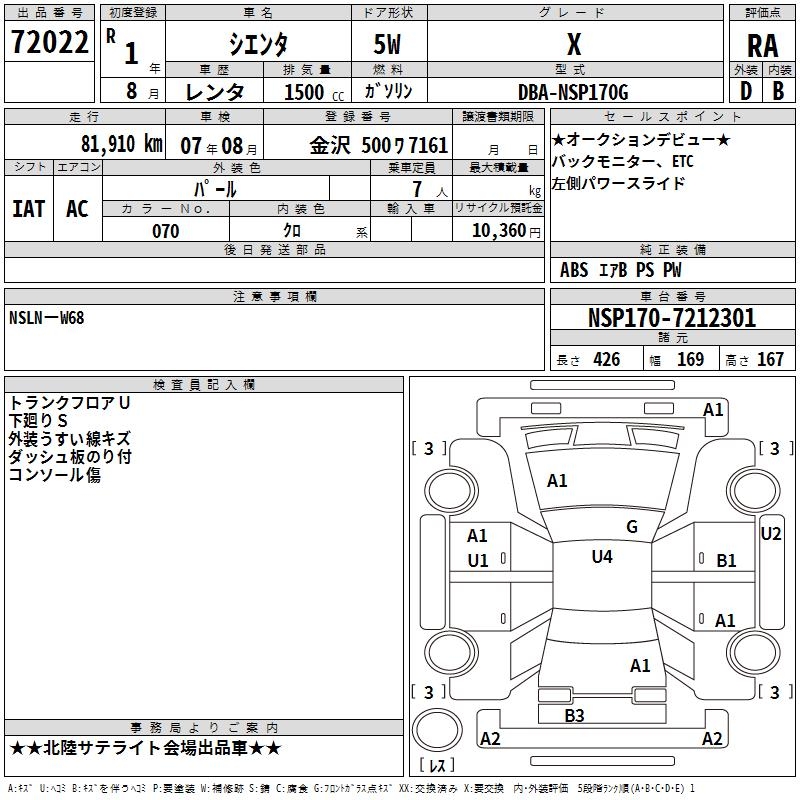The width and height of the screenshot is (800, 800).
Task: Click the 北陸サテライト会場出品車 notice text
Action: (146, 748)
